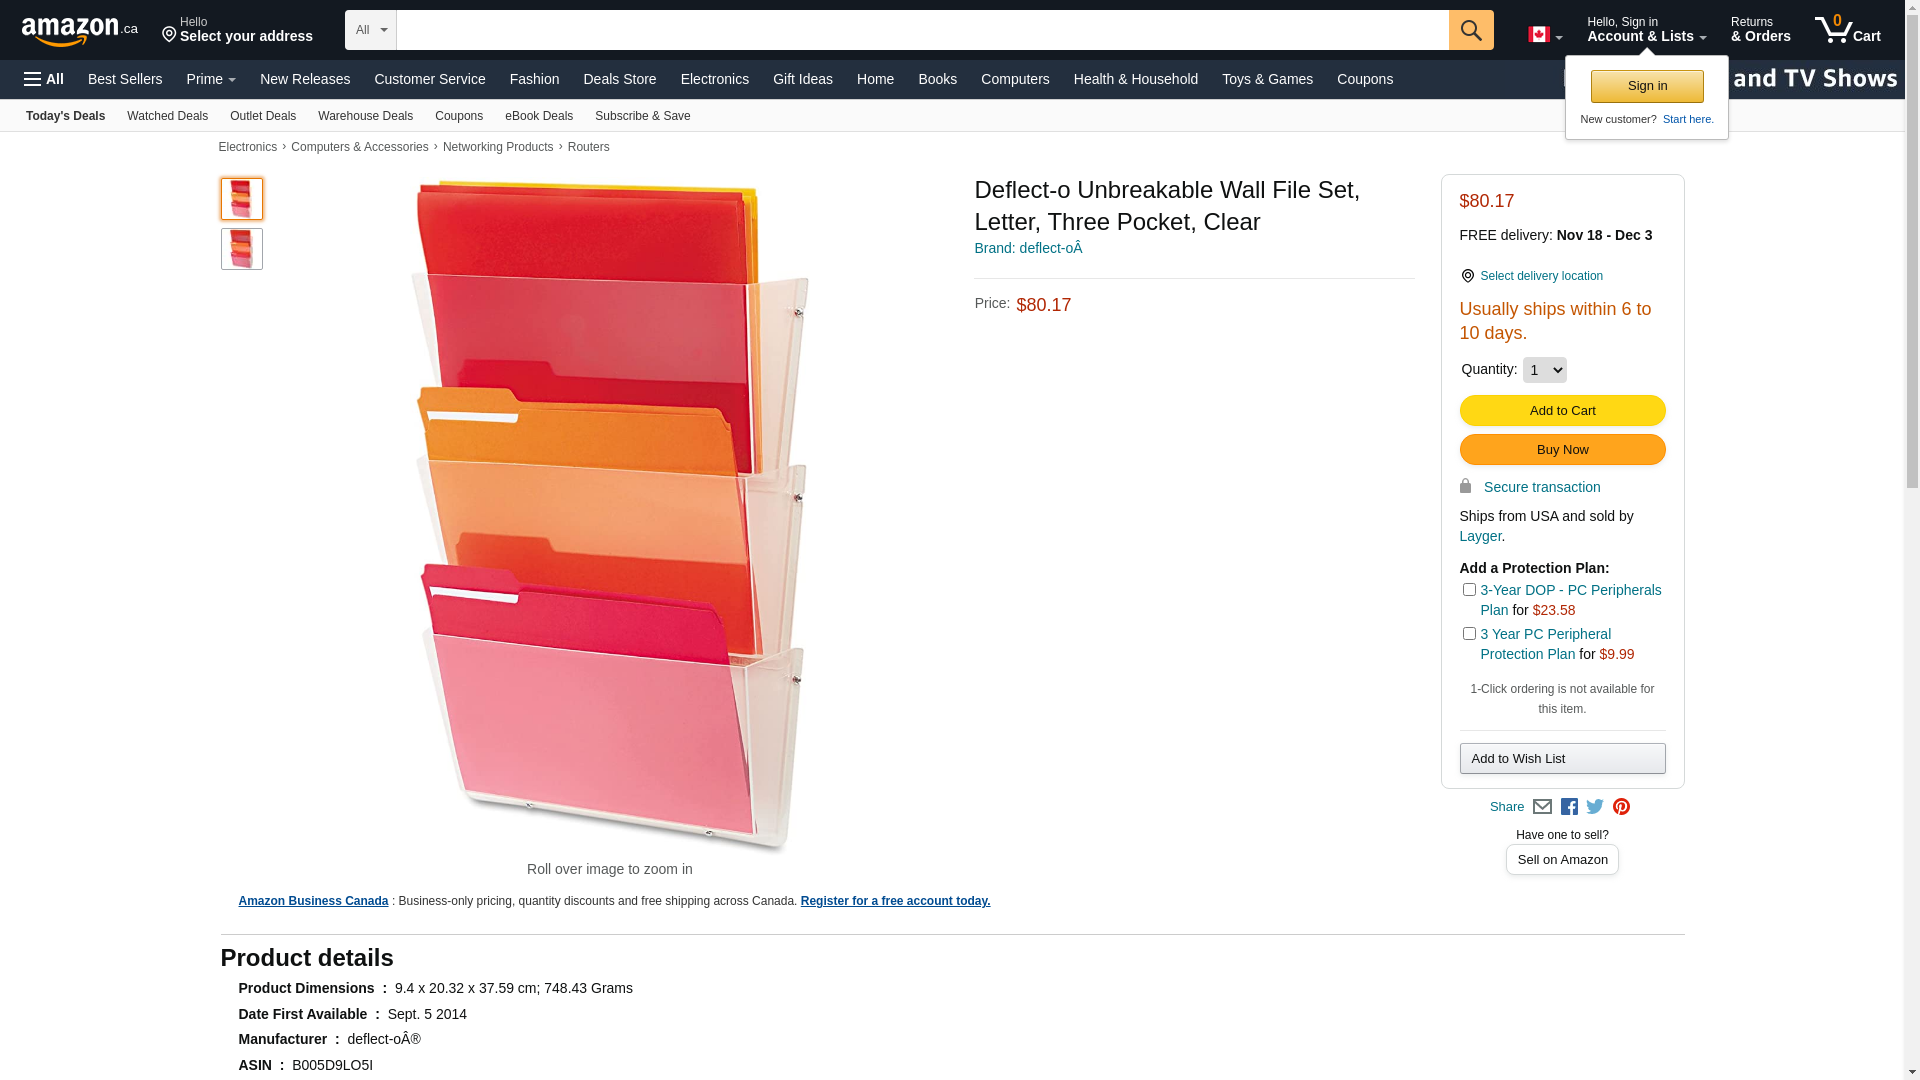
Task: Share product on Twitter icon
Action: coord(1595,807)
